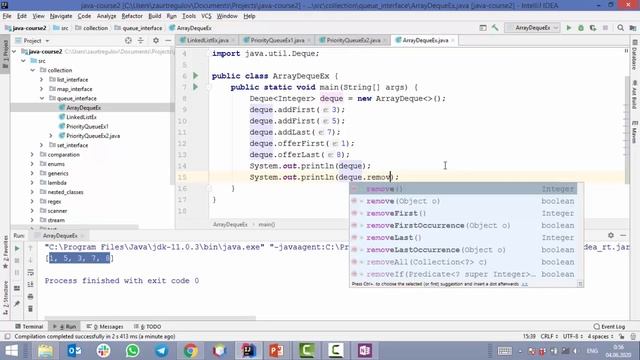Collapse all tree nodes in Project panel toolbar

140,40
